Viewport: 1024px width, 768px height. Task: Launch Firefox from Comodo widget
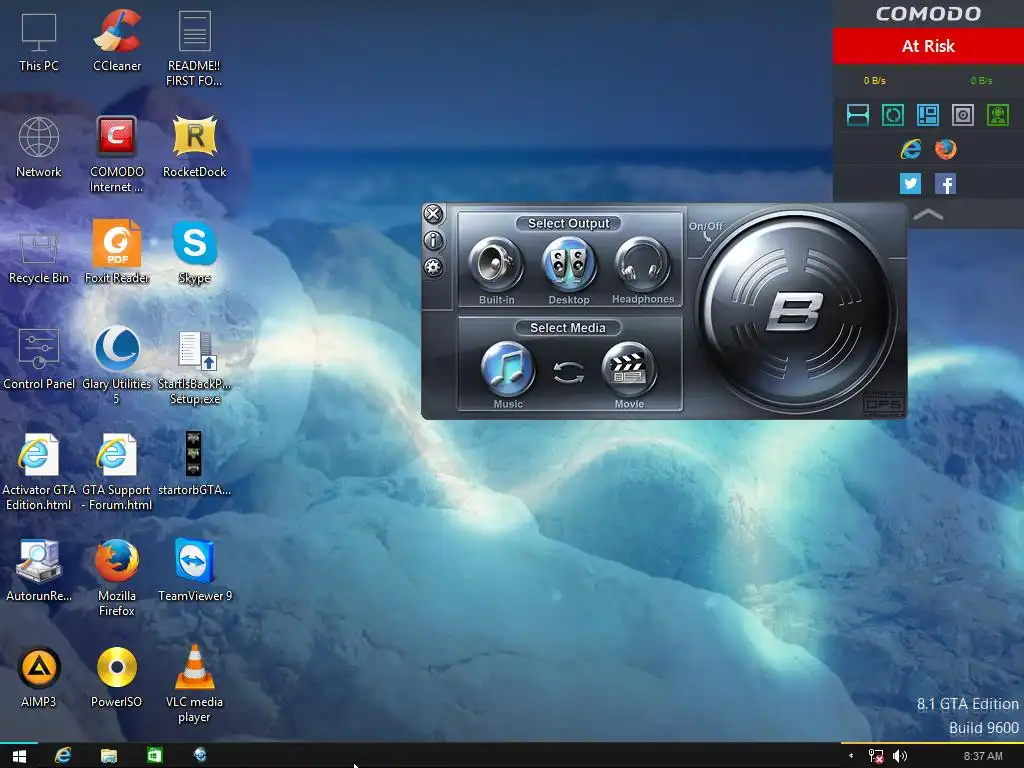point(946,149)
